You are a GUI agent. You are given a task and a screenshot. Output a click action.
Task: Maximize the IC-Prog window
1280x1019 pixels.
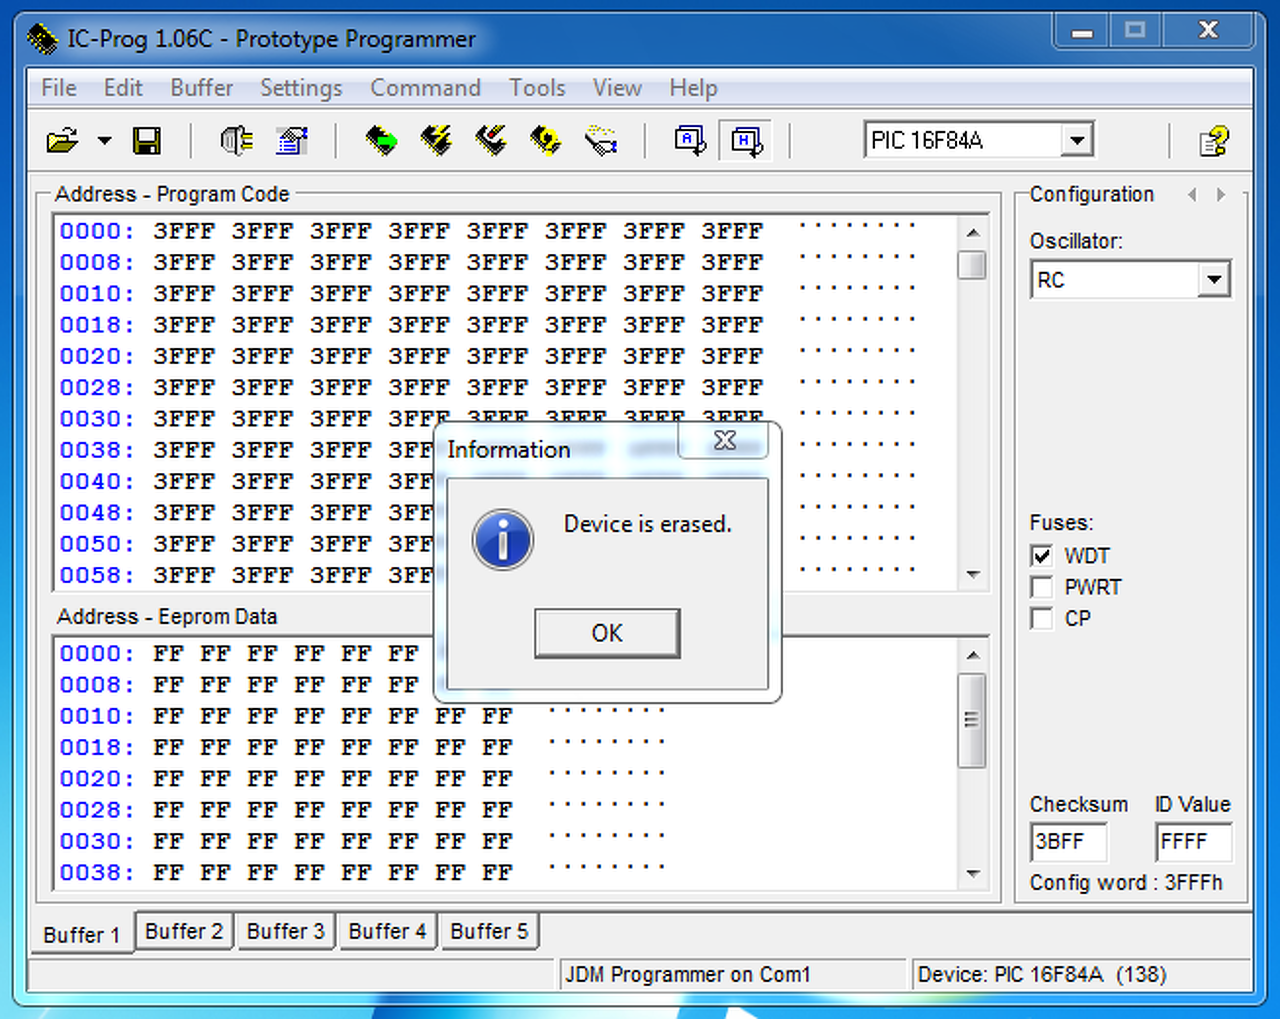click(x=1134, y=31)
